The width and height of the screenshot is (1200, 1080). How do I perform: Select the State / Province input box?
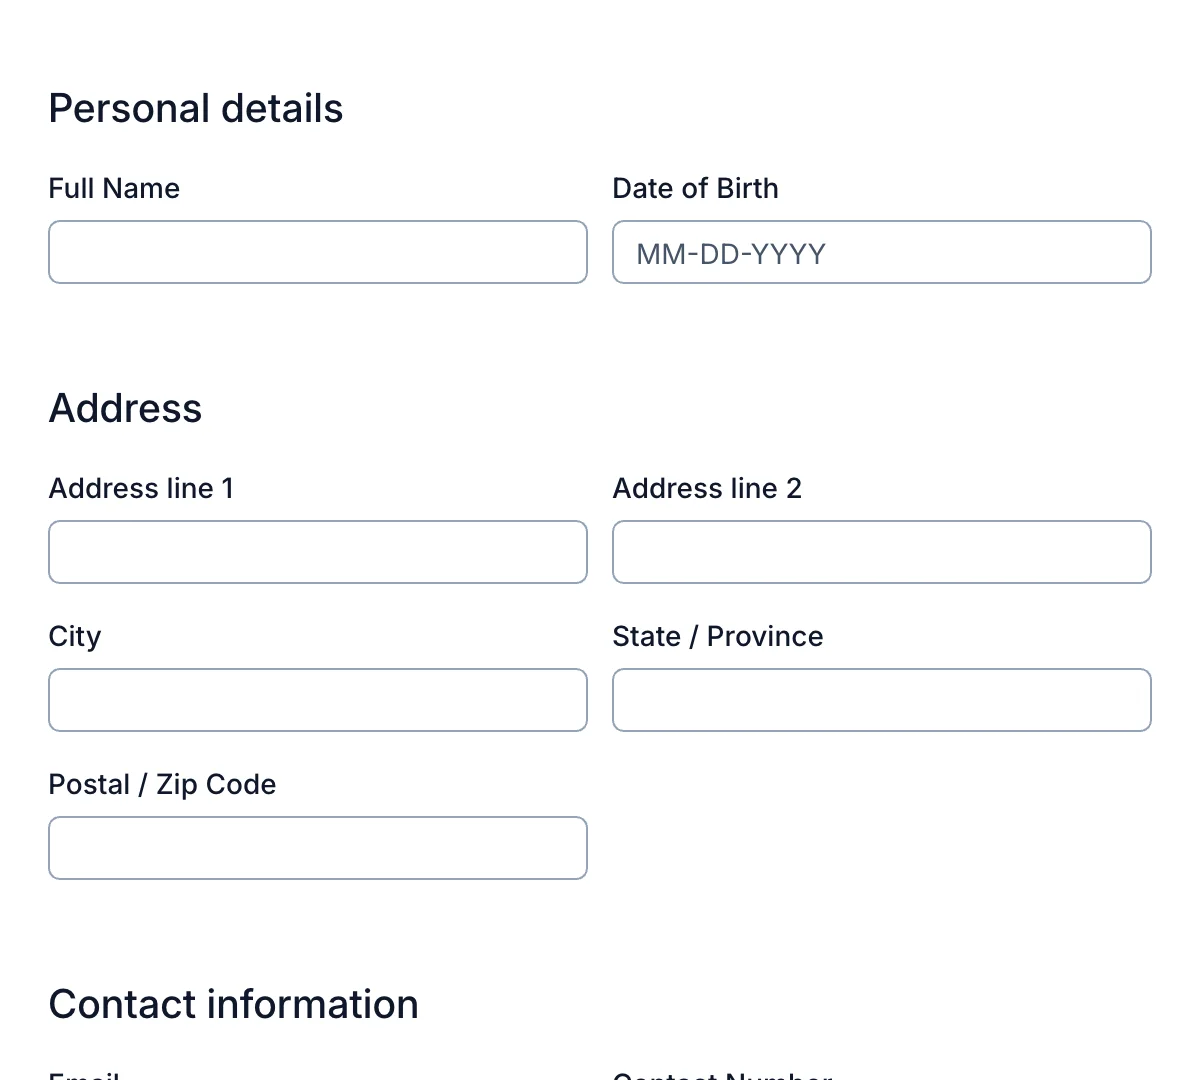pos(881,700)
